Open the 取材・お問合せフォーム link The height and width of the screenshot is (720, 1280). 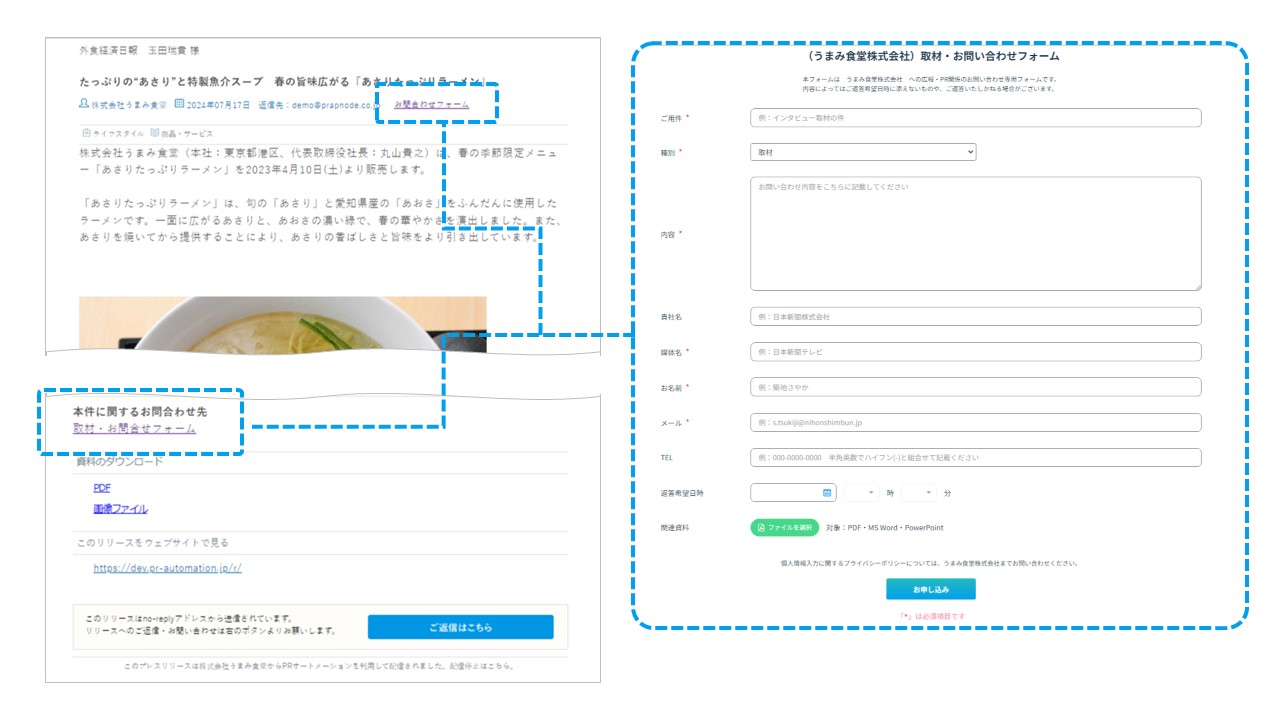[134, 429]
